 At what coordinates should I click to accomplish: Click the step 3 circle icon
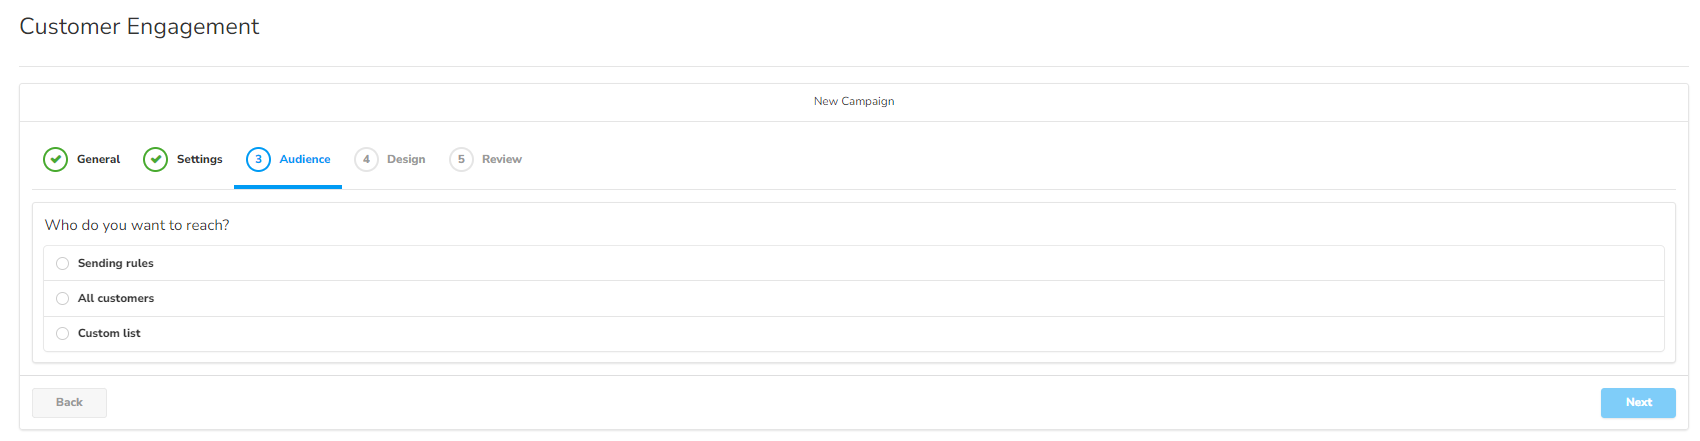click(258, 159)
